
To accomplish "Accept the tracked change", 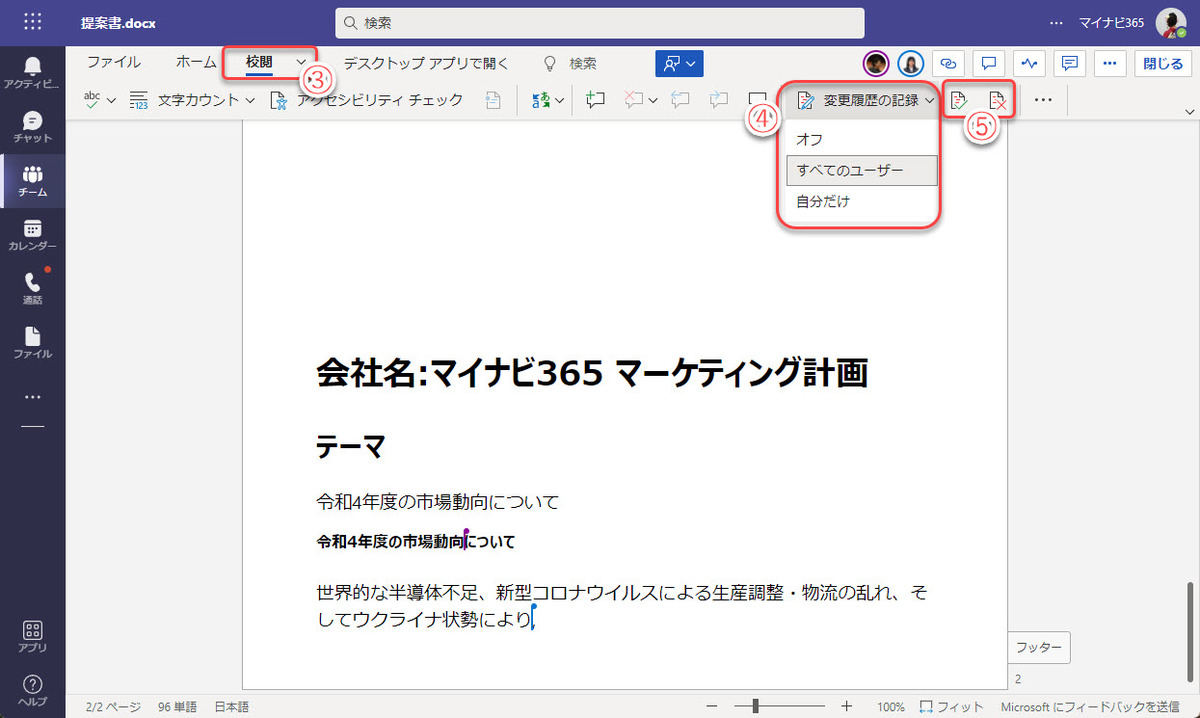I will [x=960, y=100].
